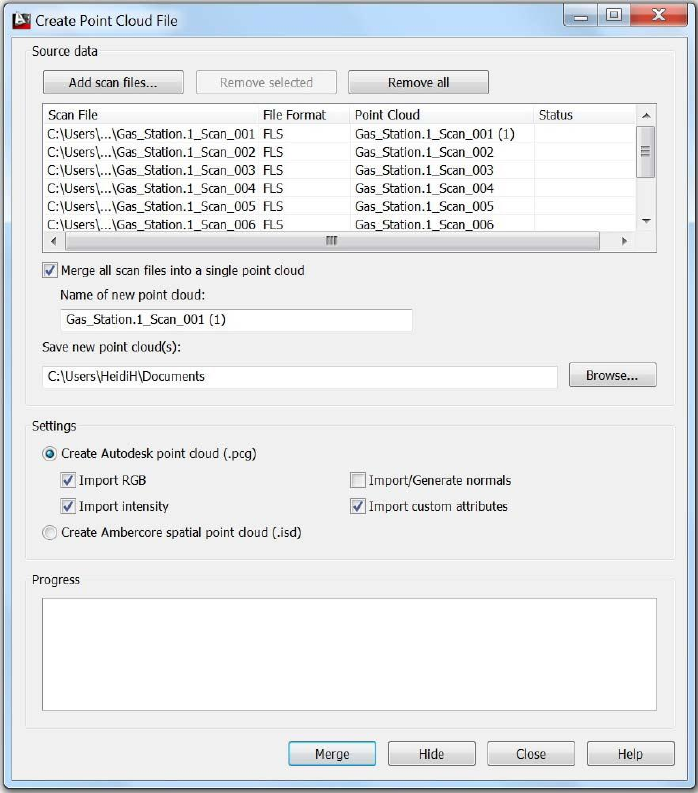Screen dimensions: 698x793
Task: Click the Close button at bottom
Action: tap(531, 754)
